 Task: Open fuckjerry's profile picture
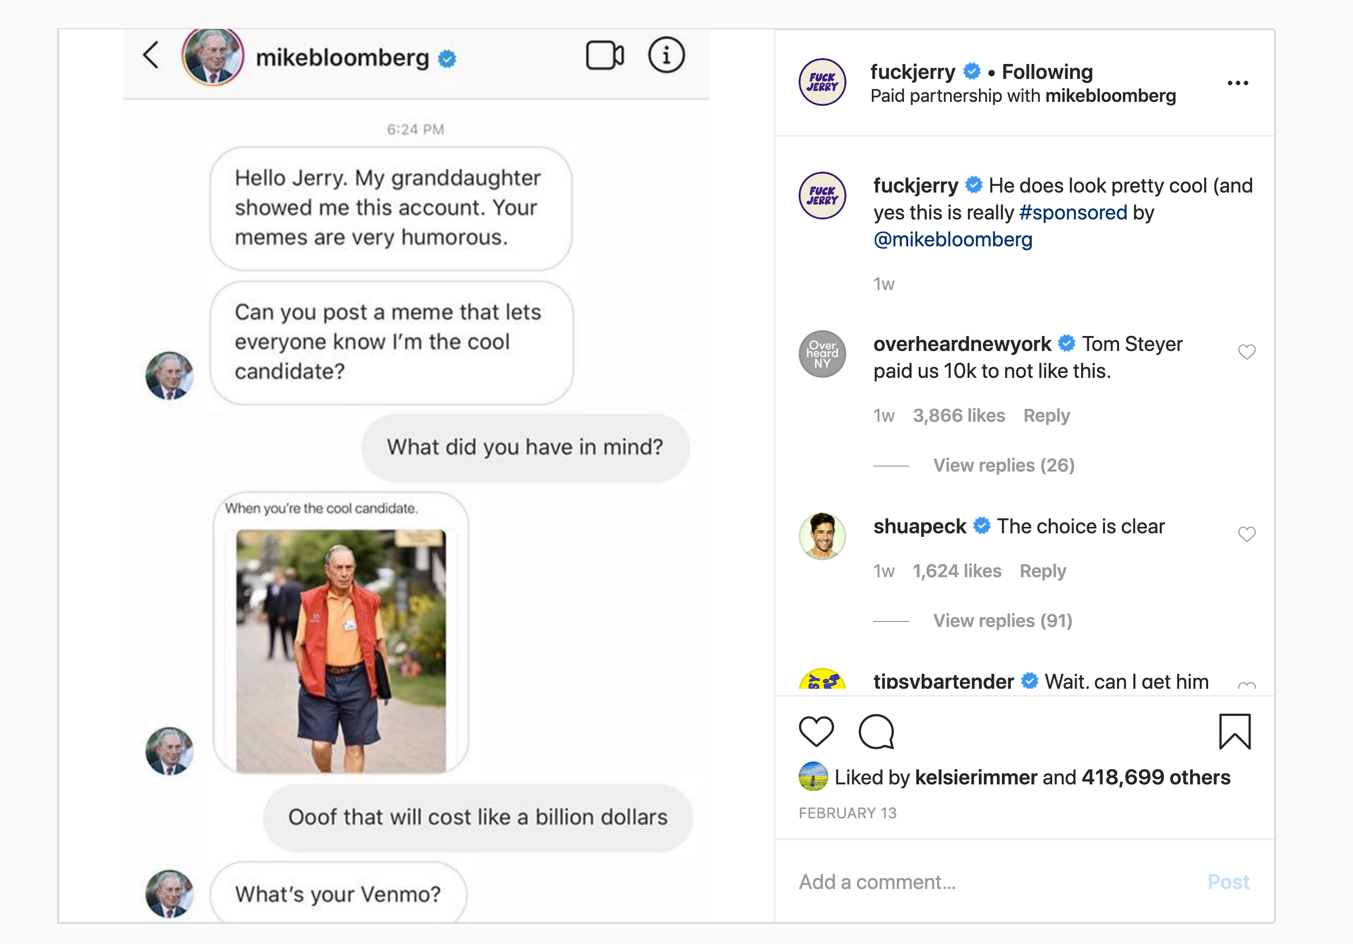pyautogui.click(x=822, y=83)
